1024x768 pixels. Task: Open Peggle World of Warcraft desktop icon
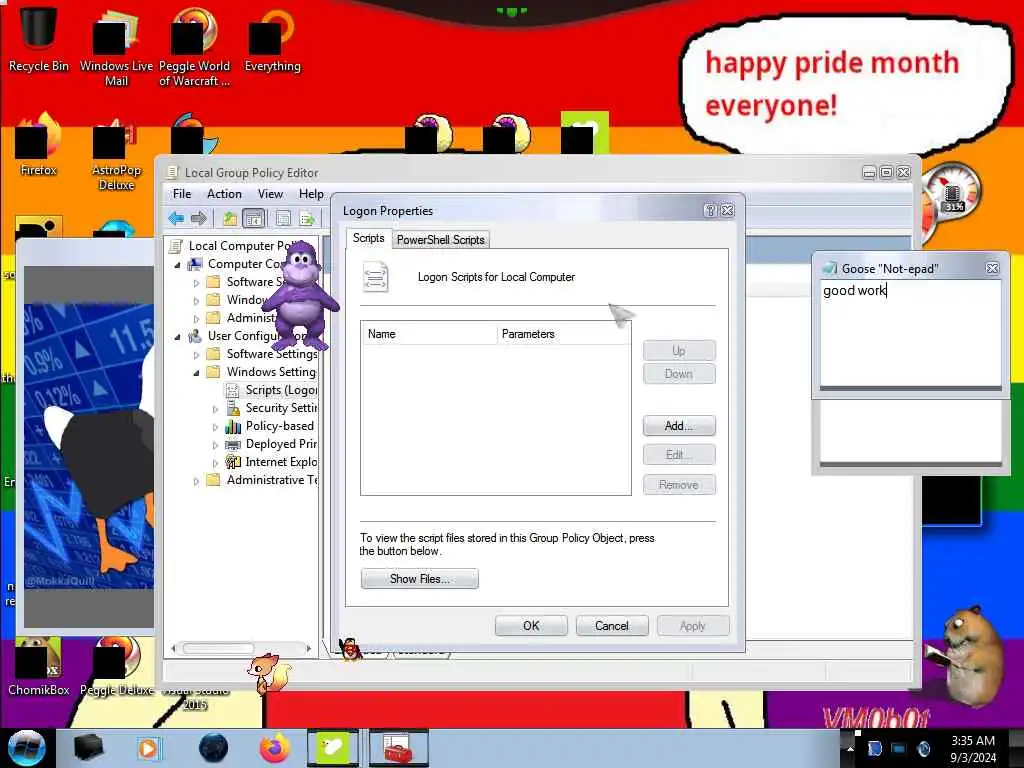(x=194, y=47)
